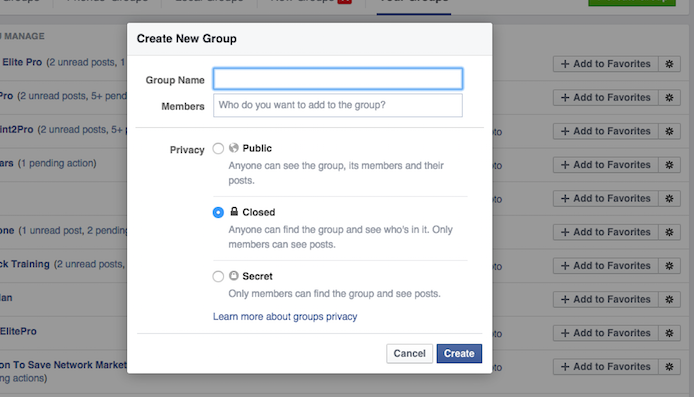The height and width of the screenshot is (397, 694).
Task: Open gear options for Training group row
Action: [x=669, y=266]
